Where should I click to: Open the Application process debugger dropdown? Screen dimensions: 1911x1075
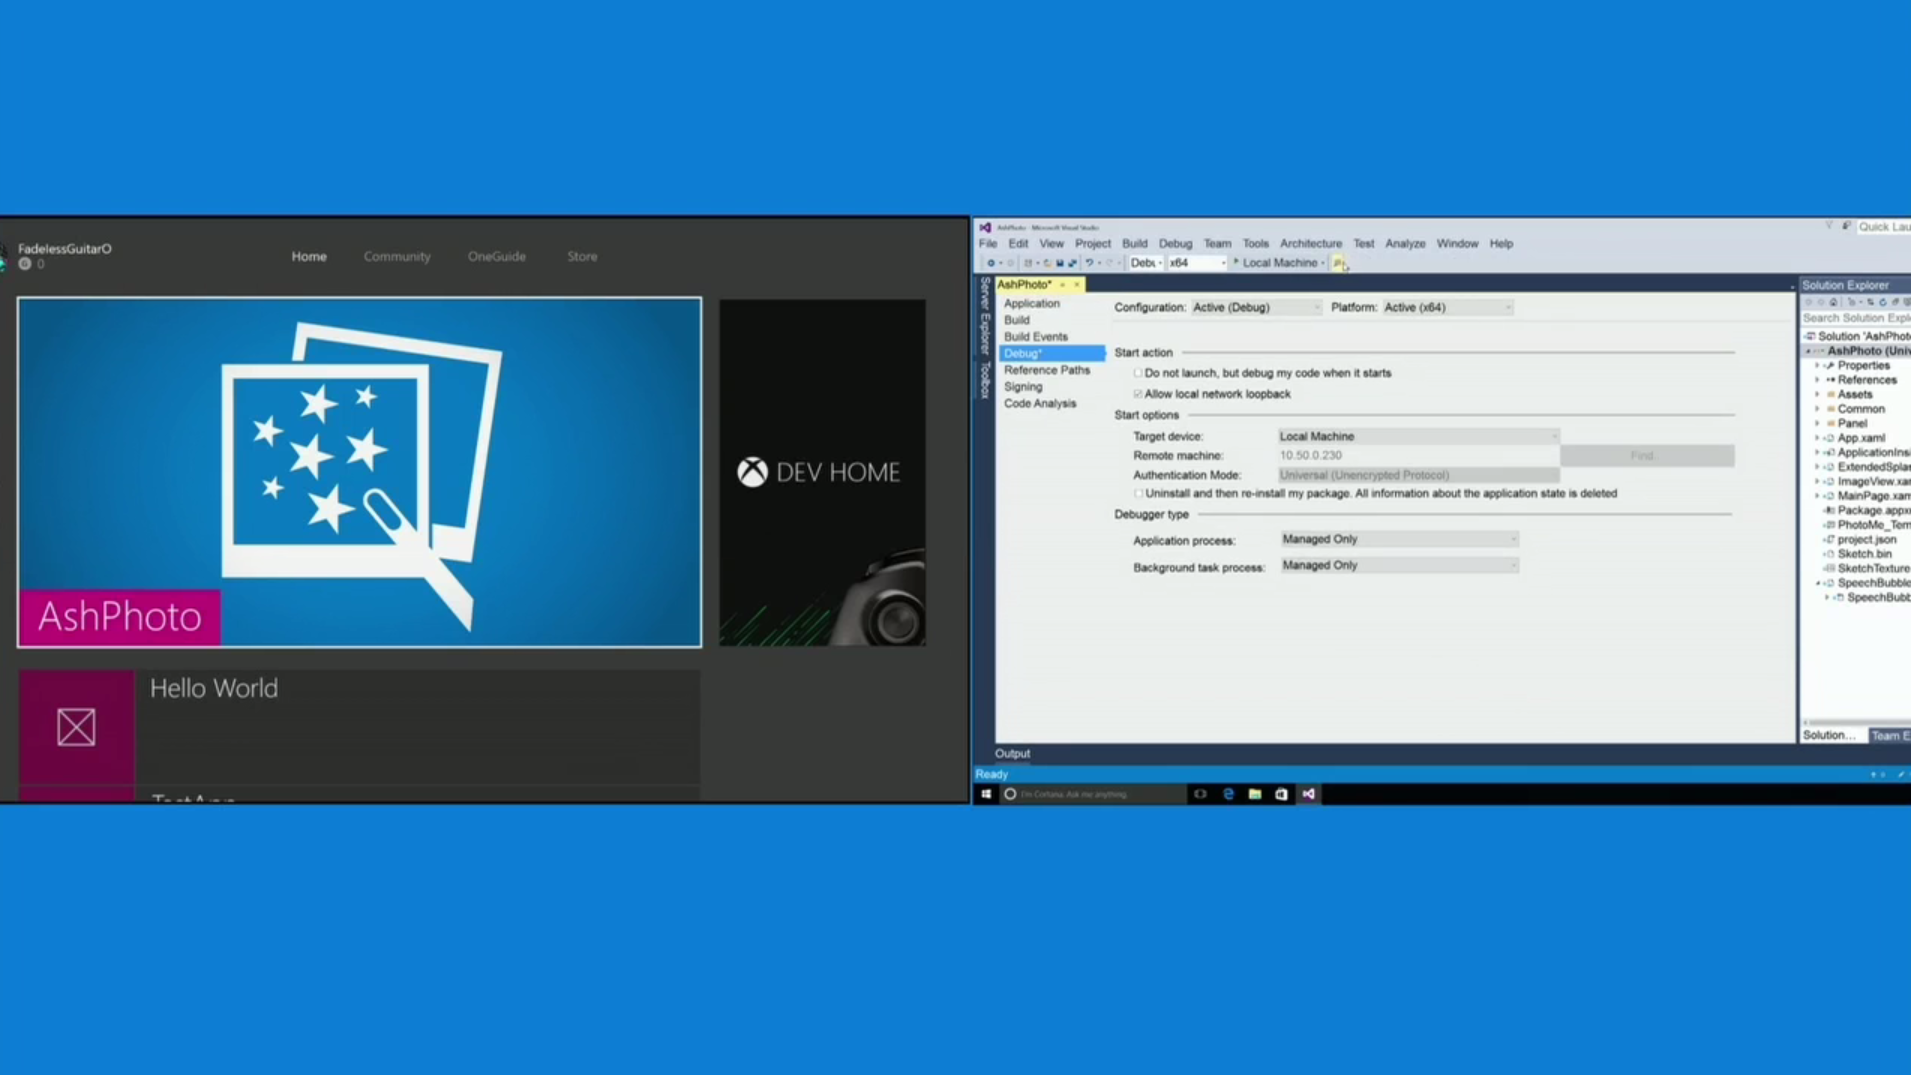click(1399, 539)
